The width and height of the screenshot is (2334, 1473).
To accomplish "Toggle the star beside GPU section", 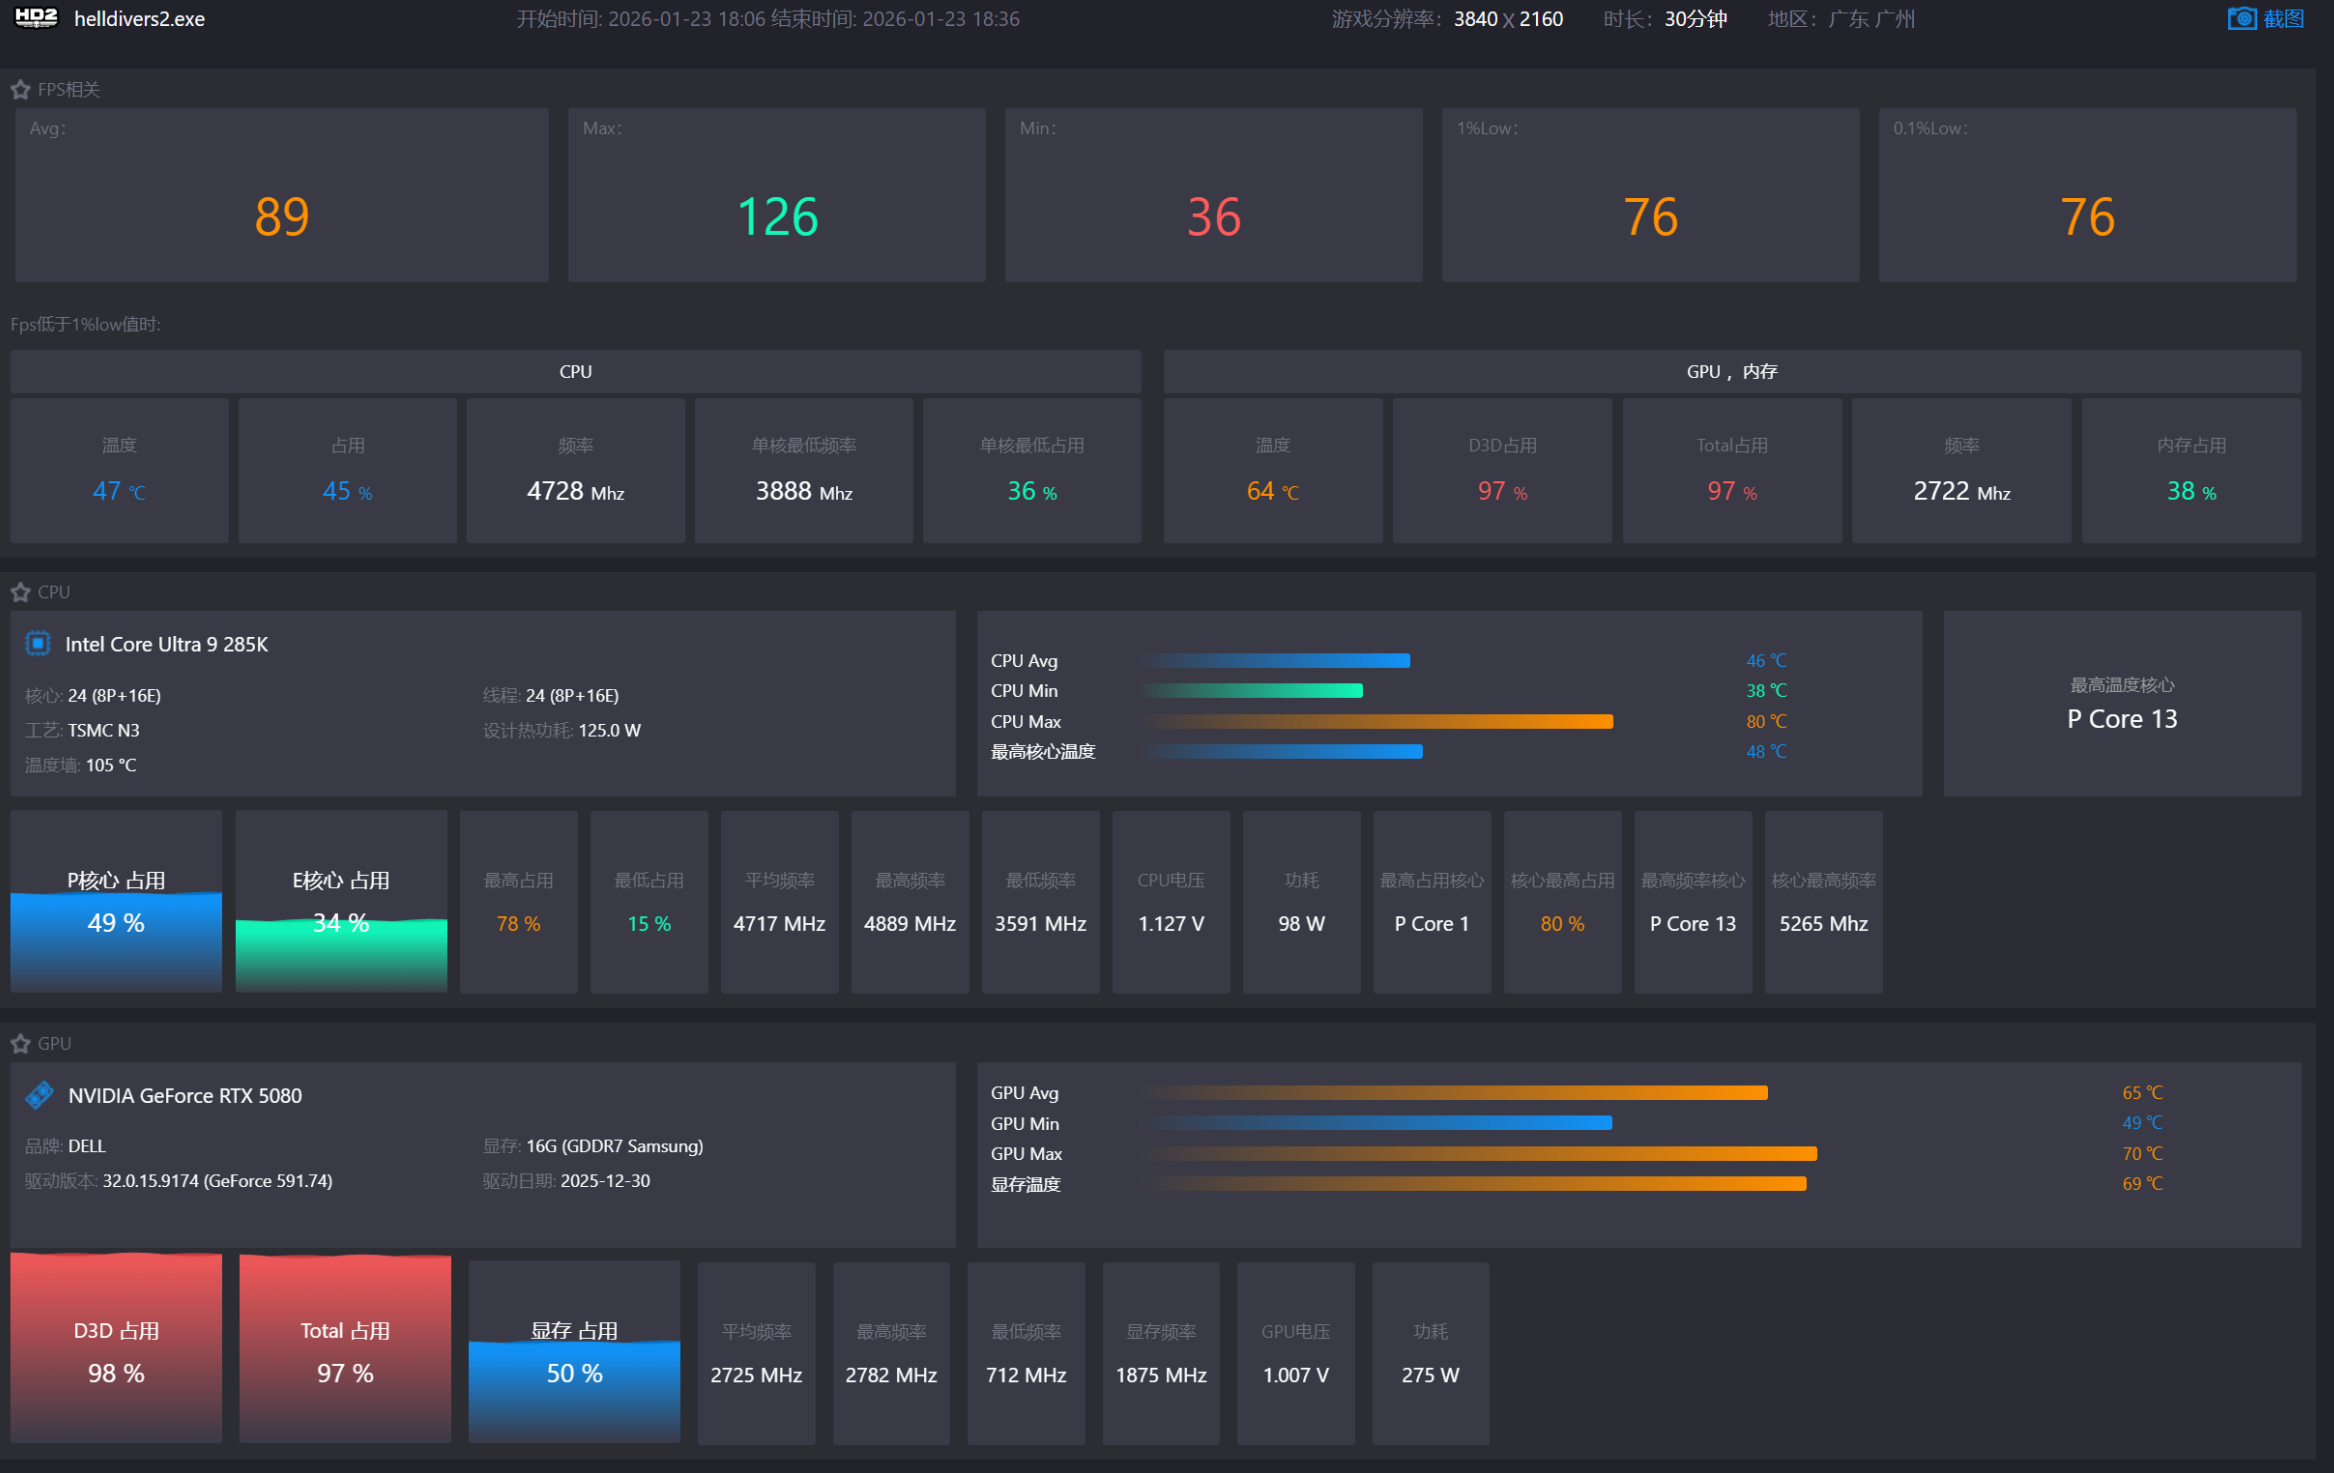I will click(x=20, y=1043).
